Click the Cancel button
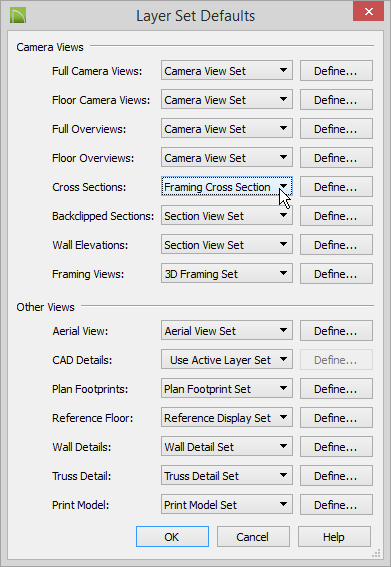Image resolution: width=391 pixels, height=567 pixels. click(253, 537)
